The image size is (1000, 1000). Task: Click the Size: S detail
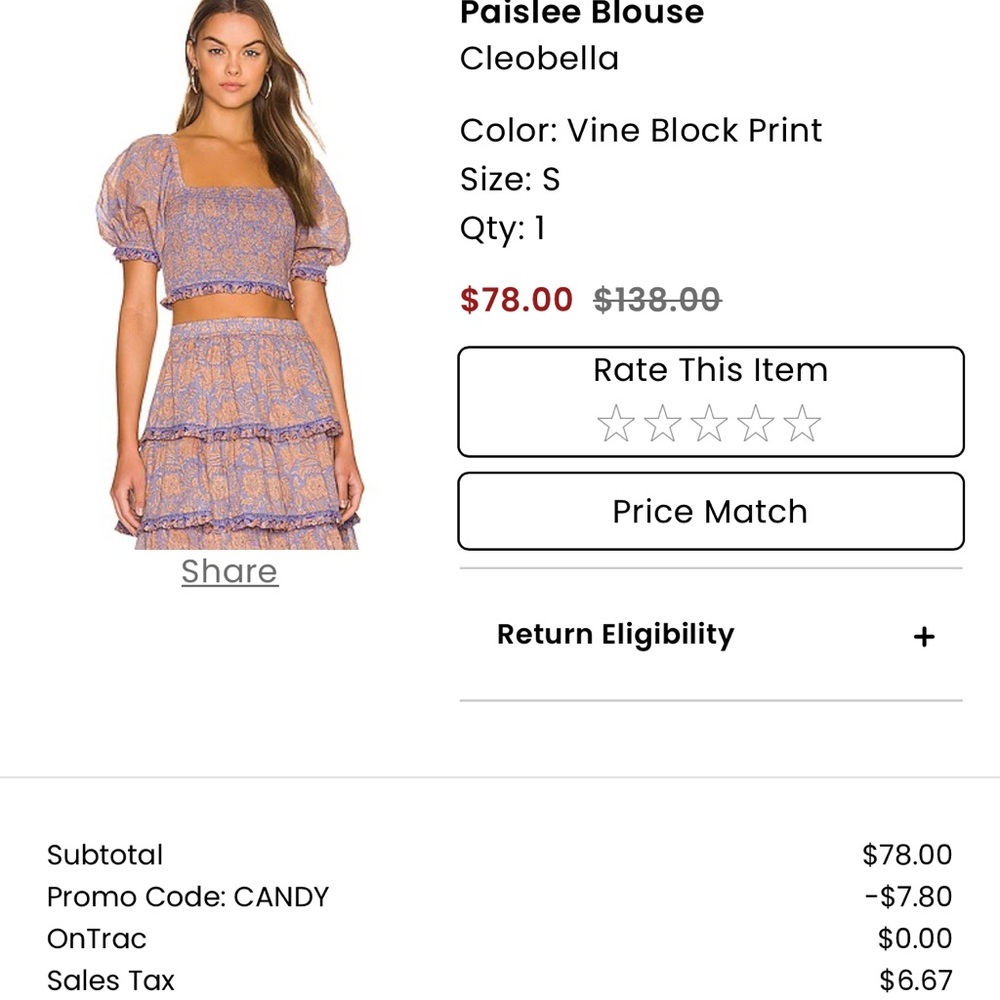click(509, 180)
